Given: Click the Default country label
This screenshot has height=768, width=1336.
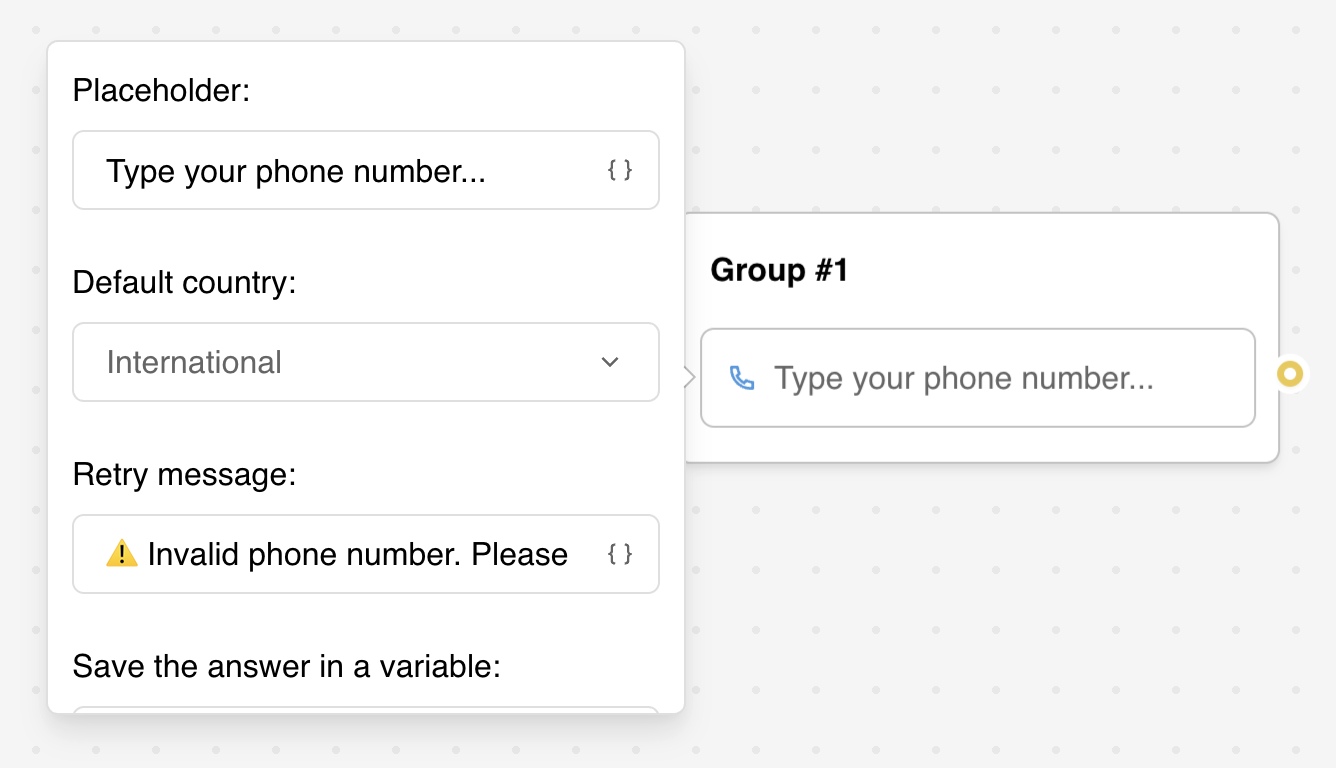Looking at the screenshot, I should [x=182, y=282].
